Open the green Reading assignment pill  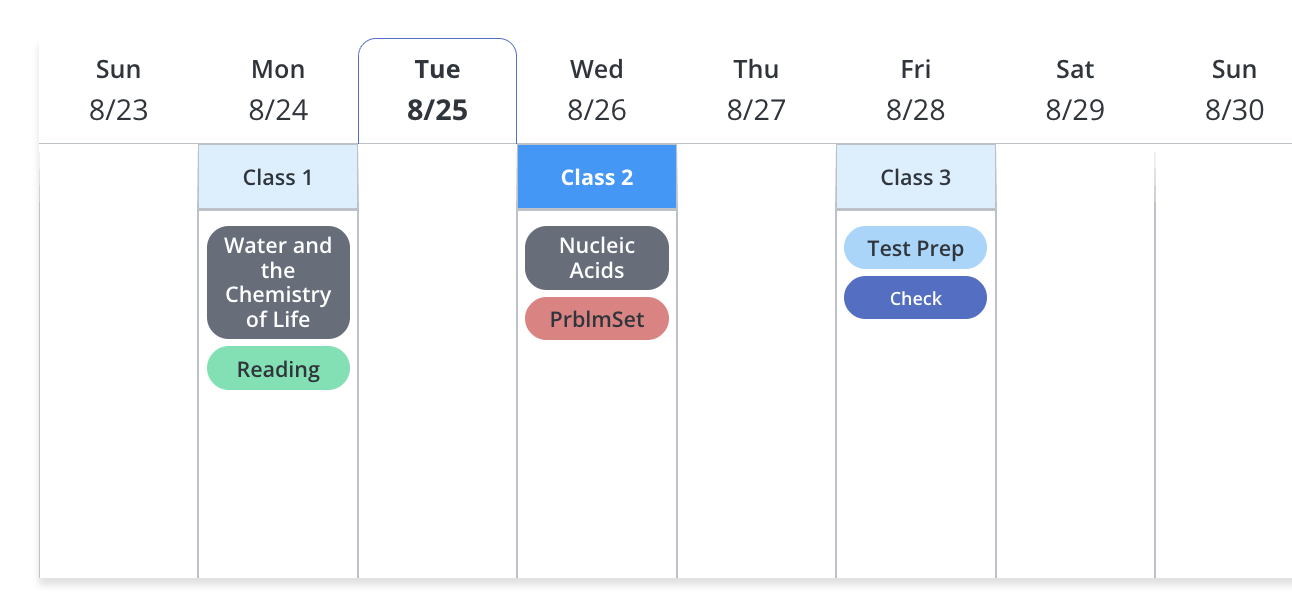pos(278,369)
